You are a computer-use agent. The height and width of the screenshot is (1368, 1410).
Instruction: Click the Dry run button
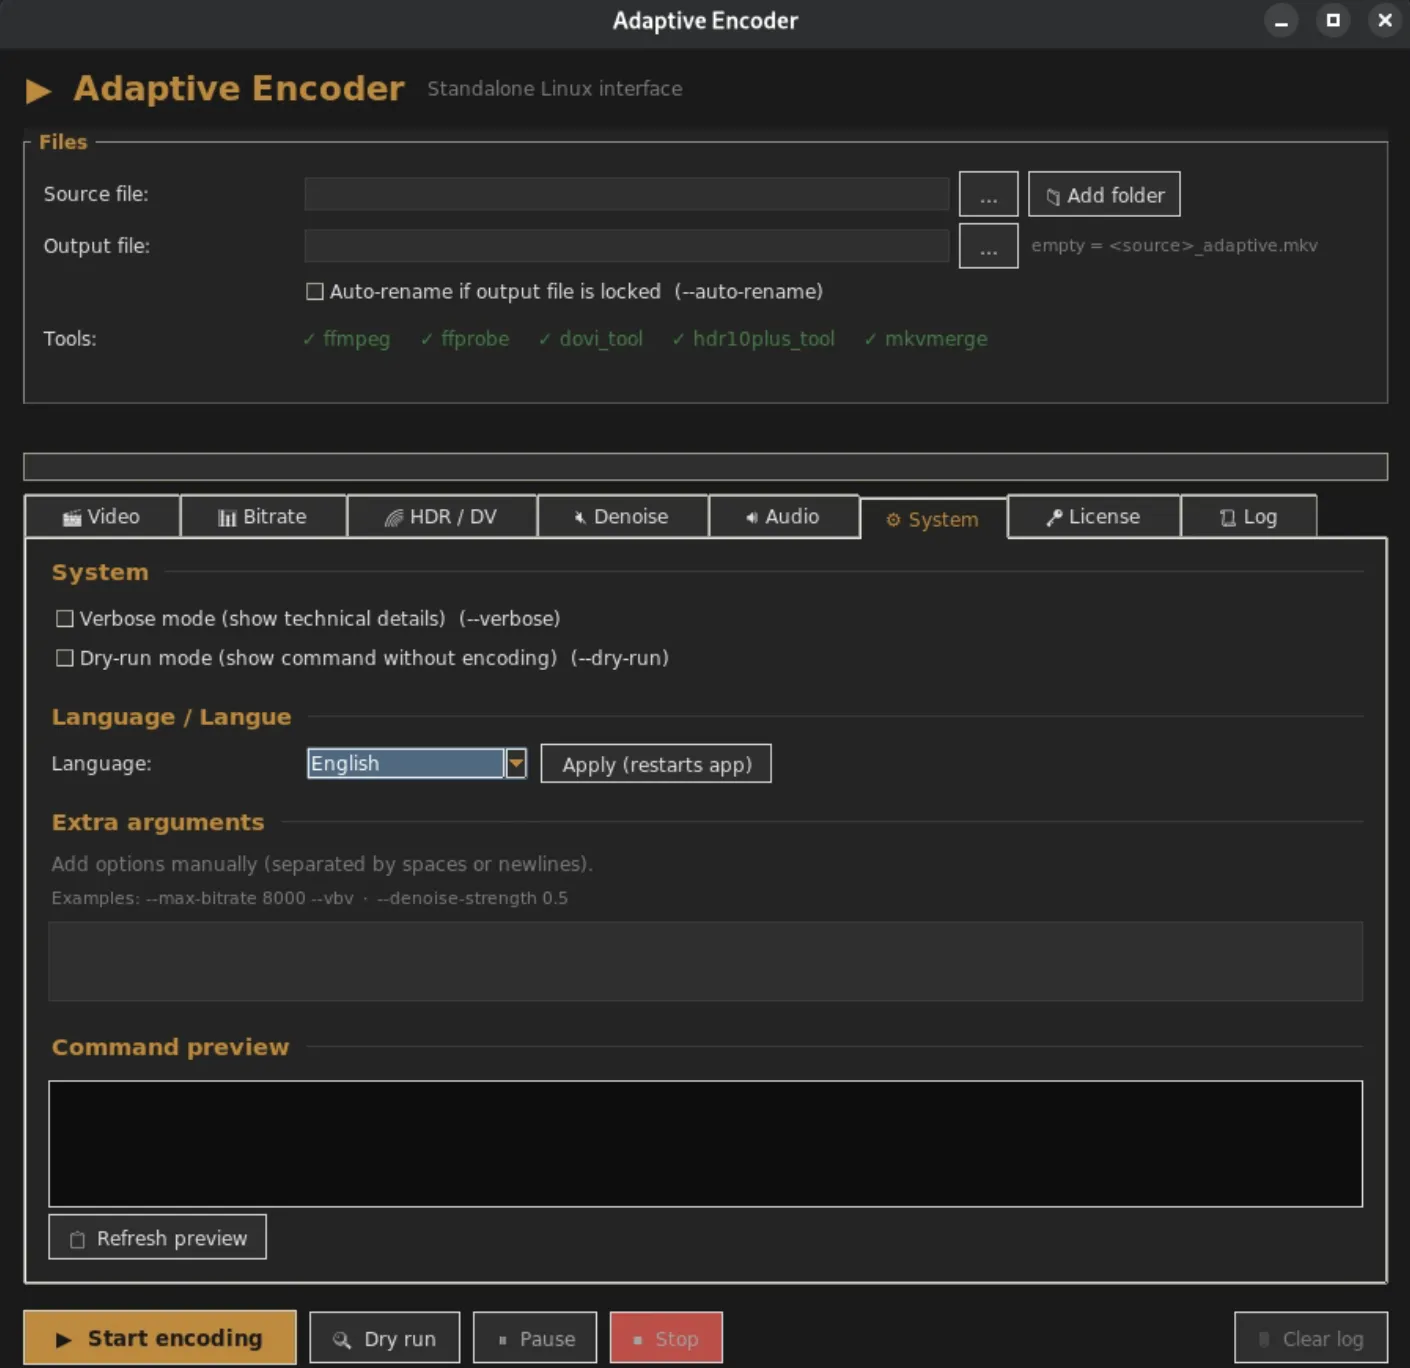[x=385, y=1339]
